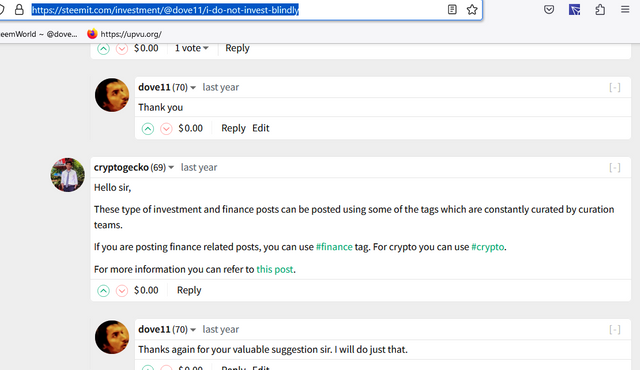The height and width of the screenshot is (370, 640).
Task: Collapse cryptogecko's comment with [-]
Action: click(615, 167)
